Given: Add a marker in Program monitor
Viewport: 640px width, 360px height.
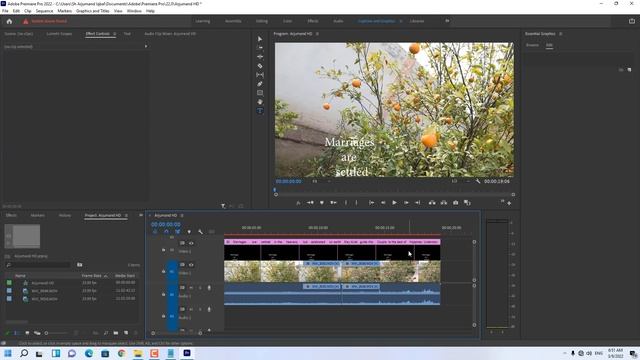Looking at the screenshot, I should (322, 202).
